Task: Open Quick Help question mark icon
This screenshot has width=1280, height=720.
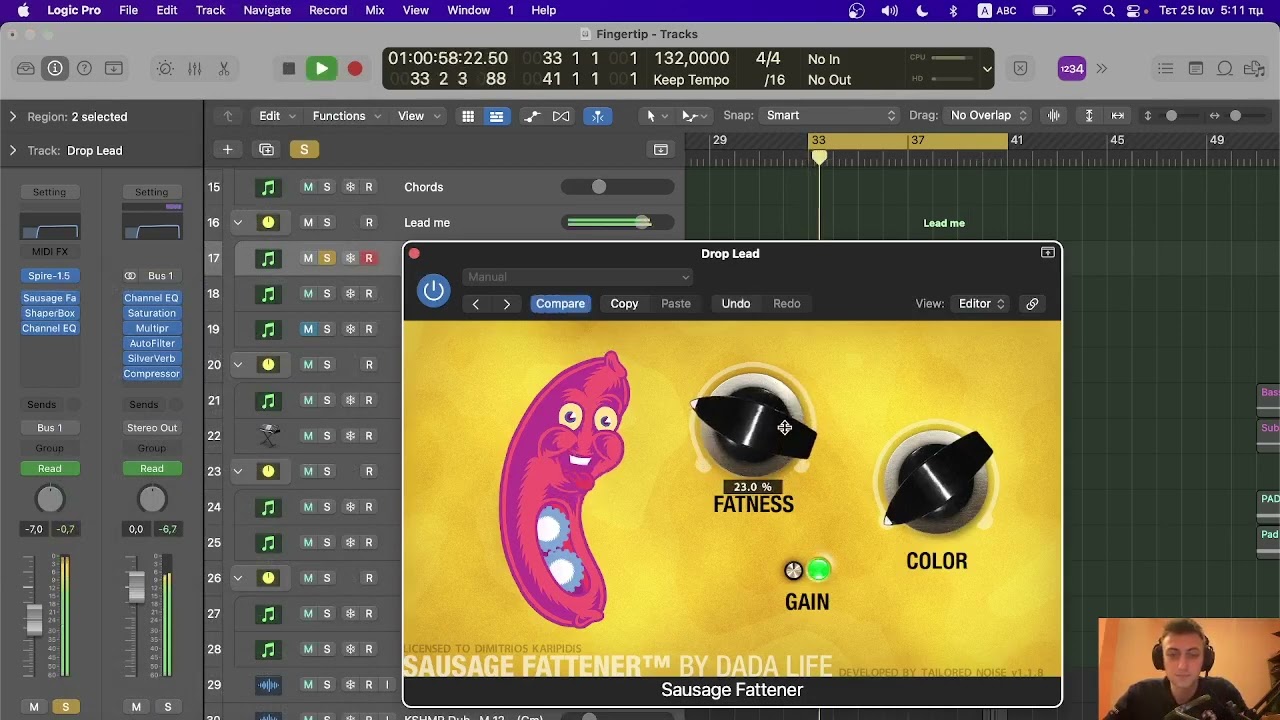Action: click(85, 68)
